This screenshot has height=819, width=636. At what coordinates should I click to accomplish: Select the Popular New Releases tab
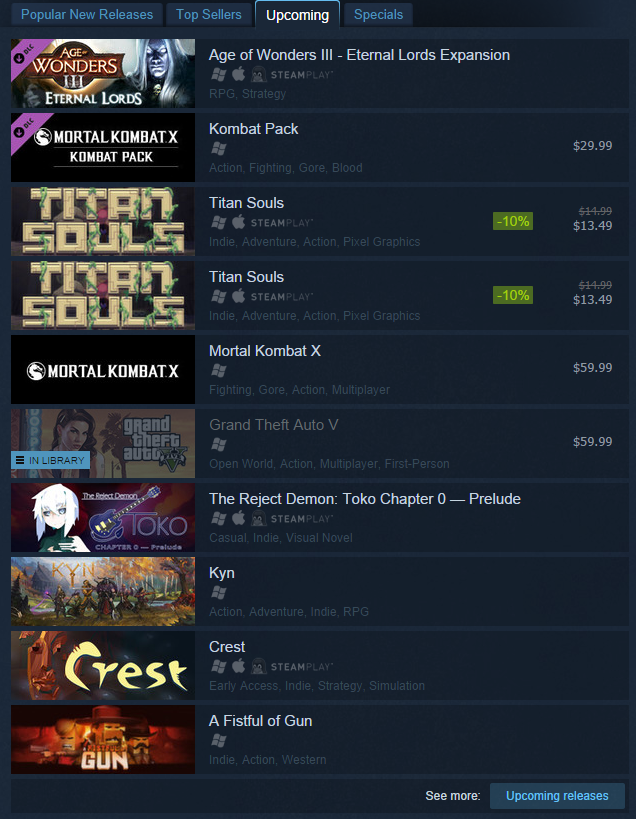[x=87, y=14]
